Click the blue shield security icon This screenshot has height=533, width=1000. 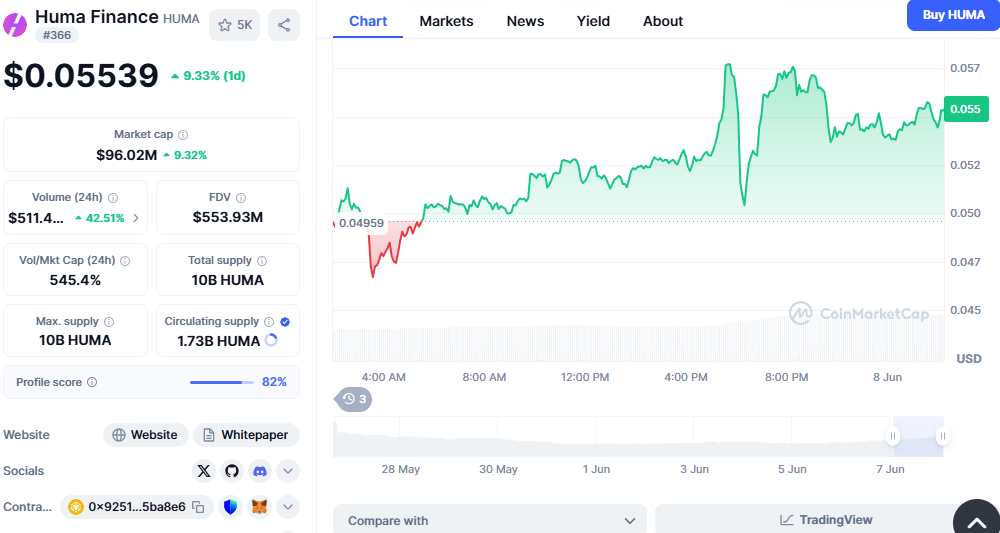(231, 507)
